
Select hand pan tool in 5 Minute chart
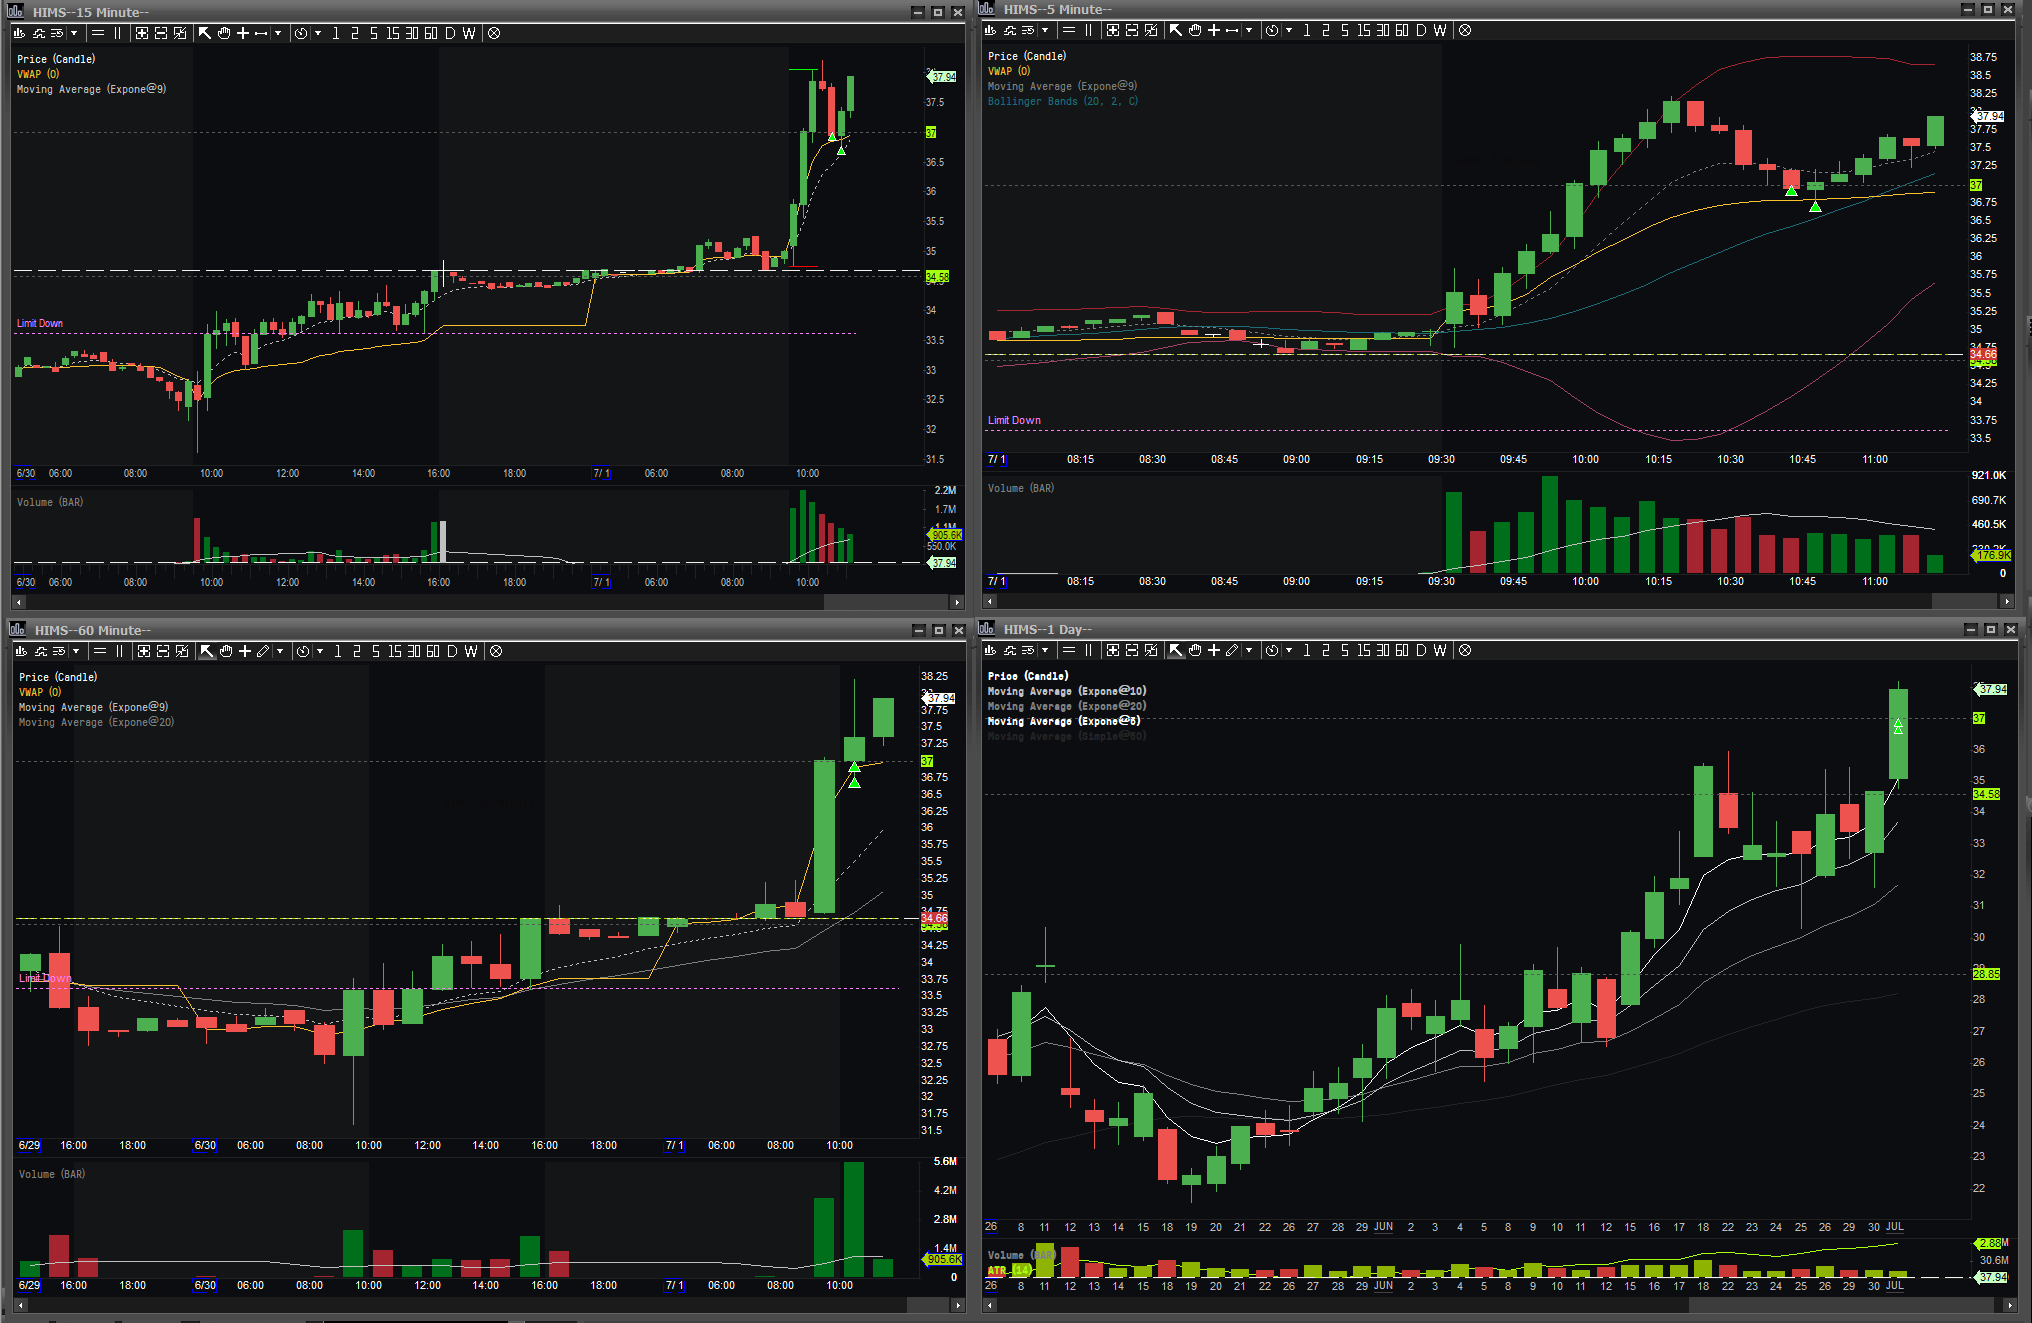point(1195,30)
